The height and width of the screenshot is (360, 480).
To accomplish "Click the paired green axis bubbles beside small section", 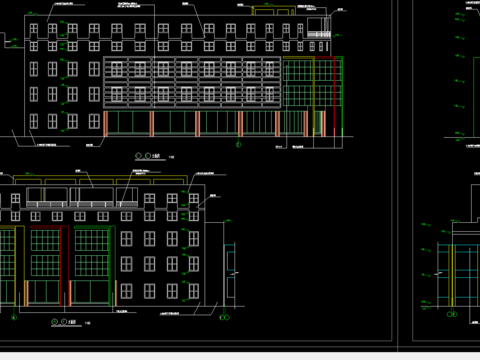I will coord(224,317).
